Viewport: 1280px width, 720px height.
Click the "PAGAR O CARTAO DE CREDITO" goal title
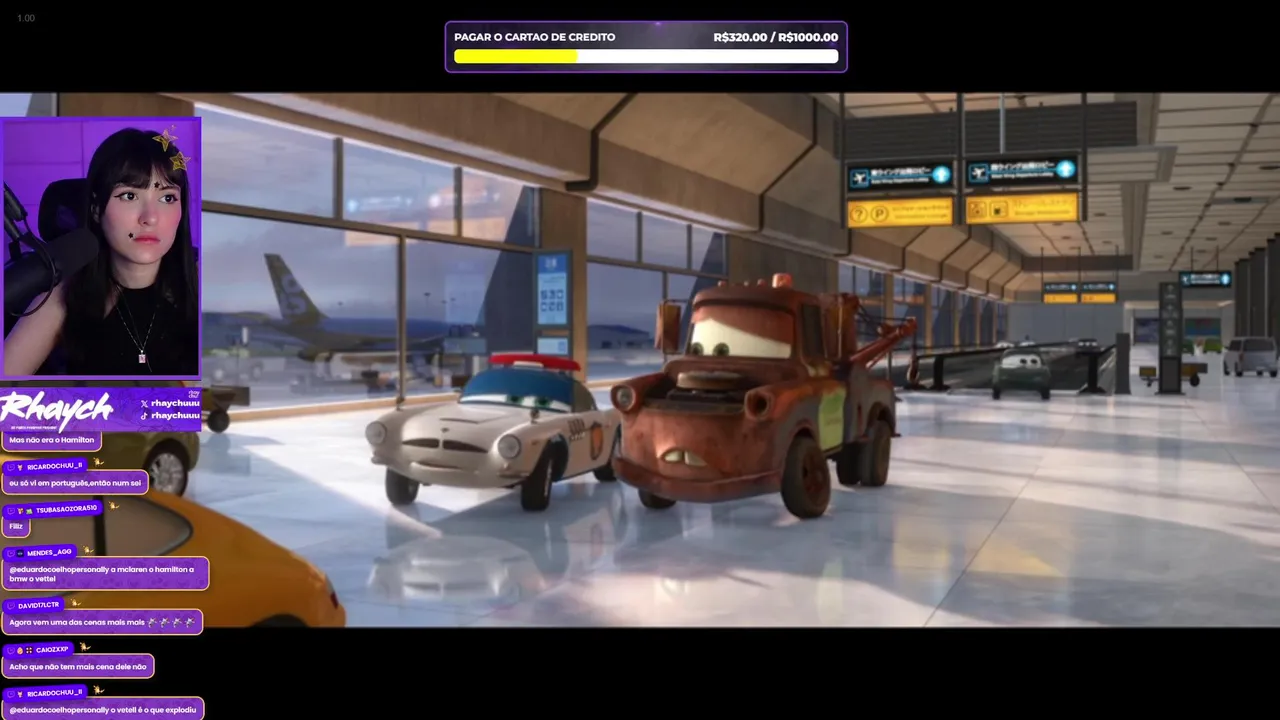pos(535,37)
